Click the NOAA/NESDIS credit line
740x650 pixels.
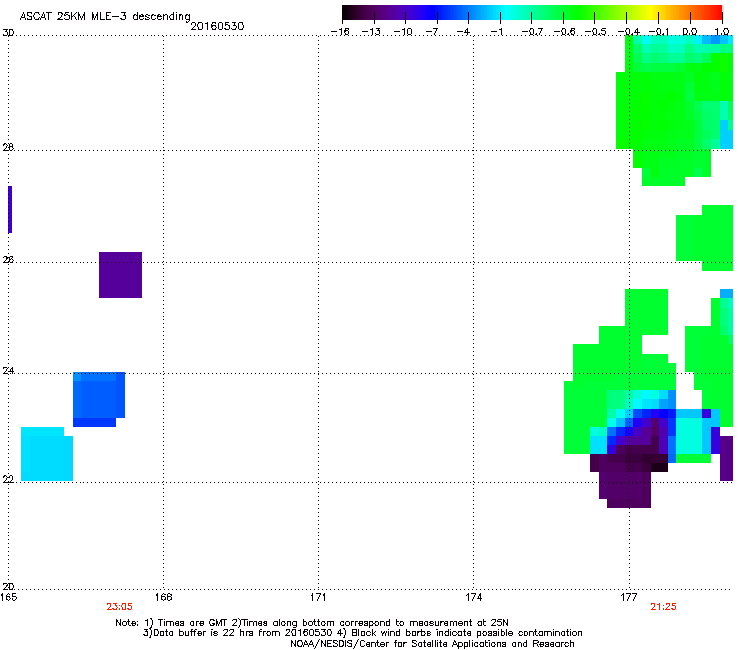(x=432, y=644)
